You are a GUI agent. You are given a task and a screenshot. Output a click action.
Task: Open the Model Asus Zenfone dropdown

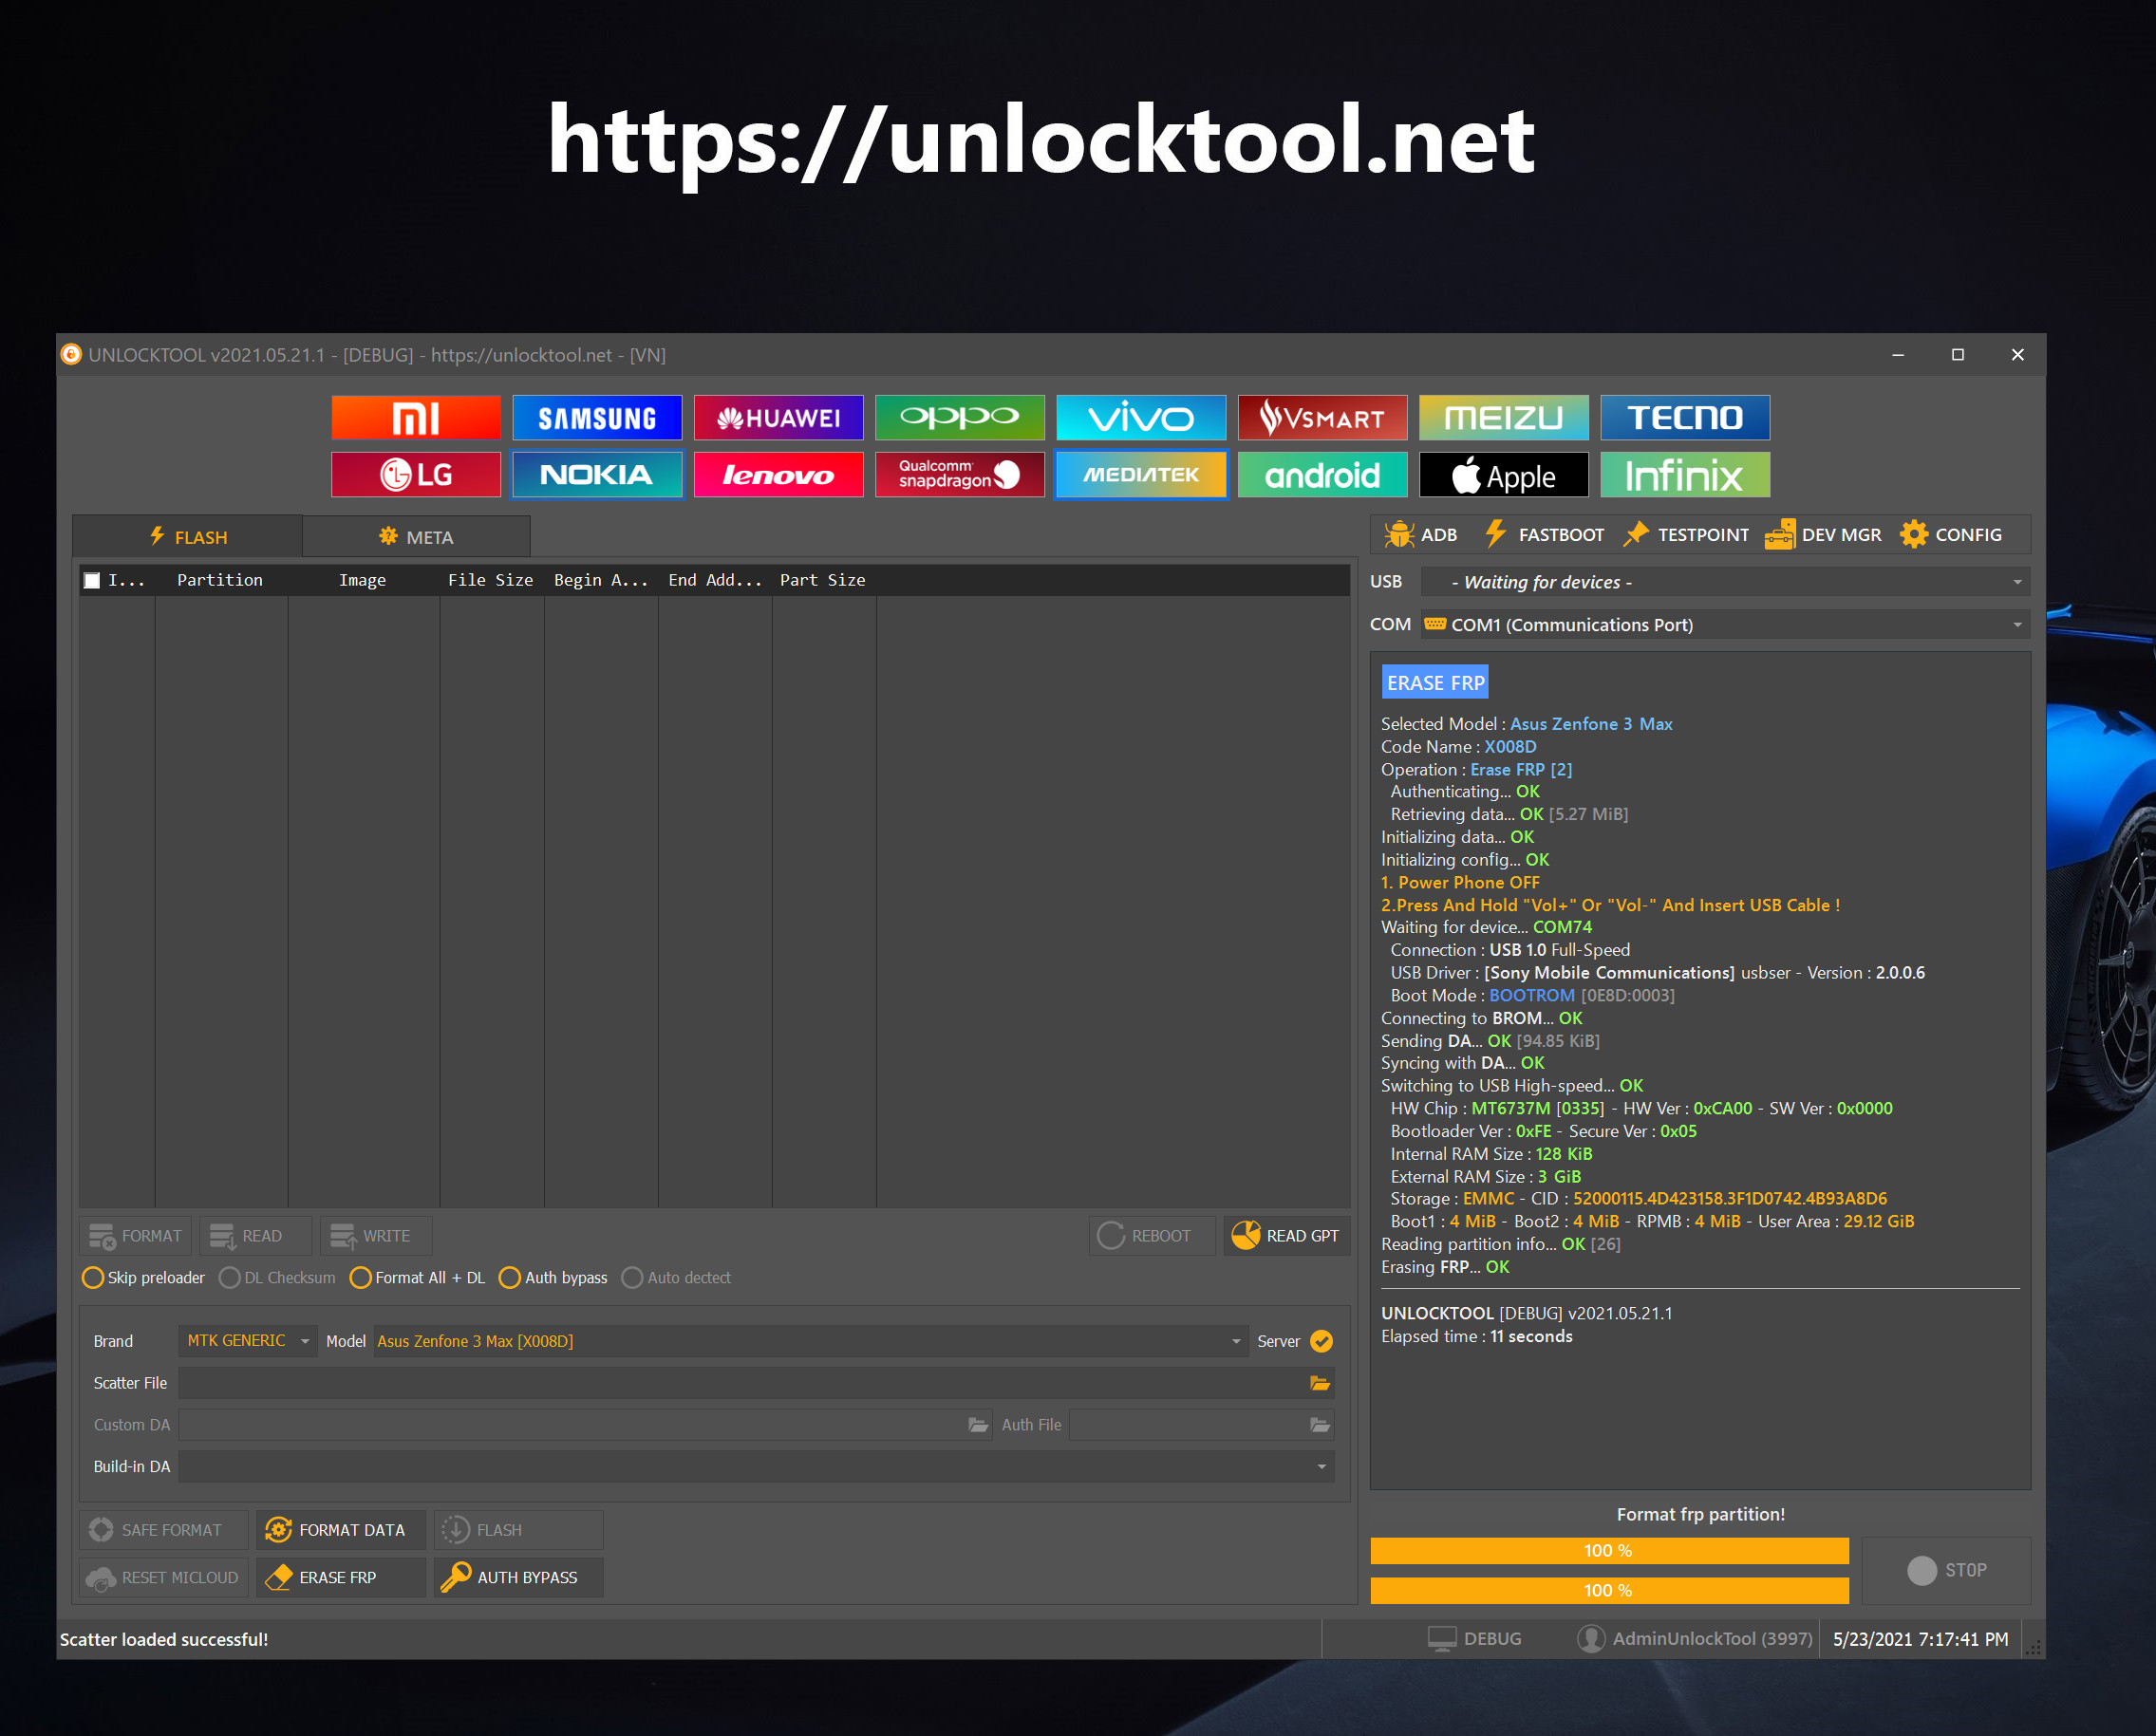click(810, 1342)
